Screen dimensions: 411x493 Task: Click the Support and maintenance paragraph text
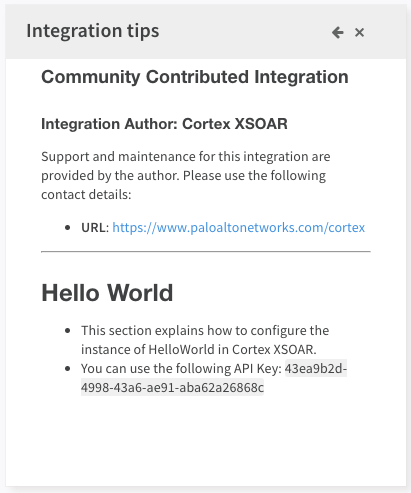click(186, 175)
